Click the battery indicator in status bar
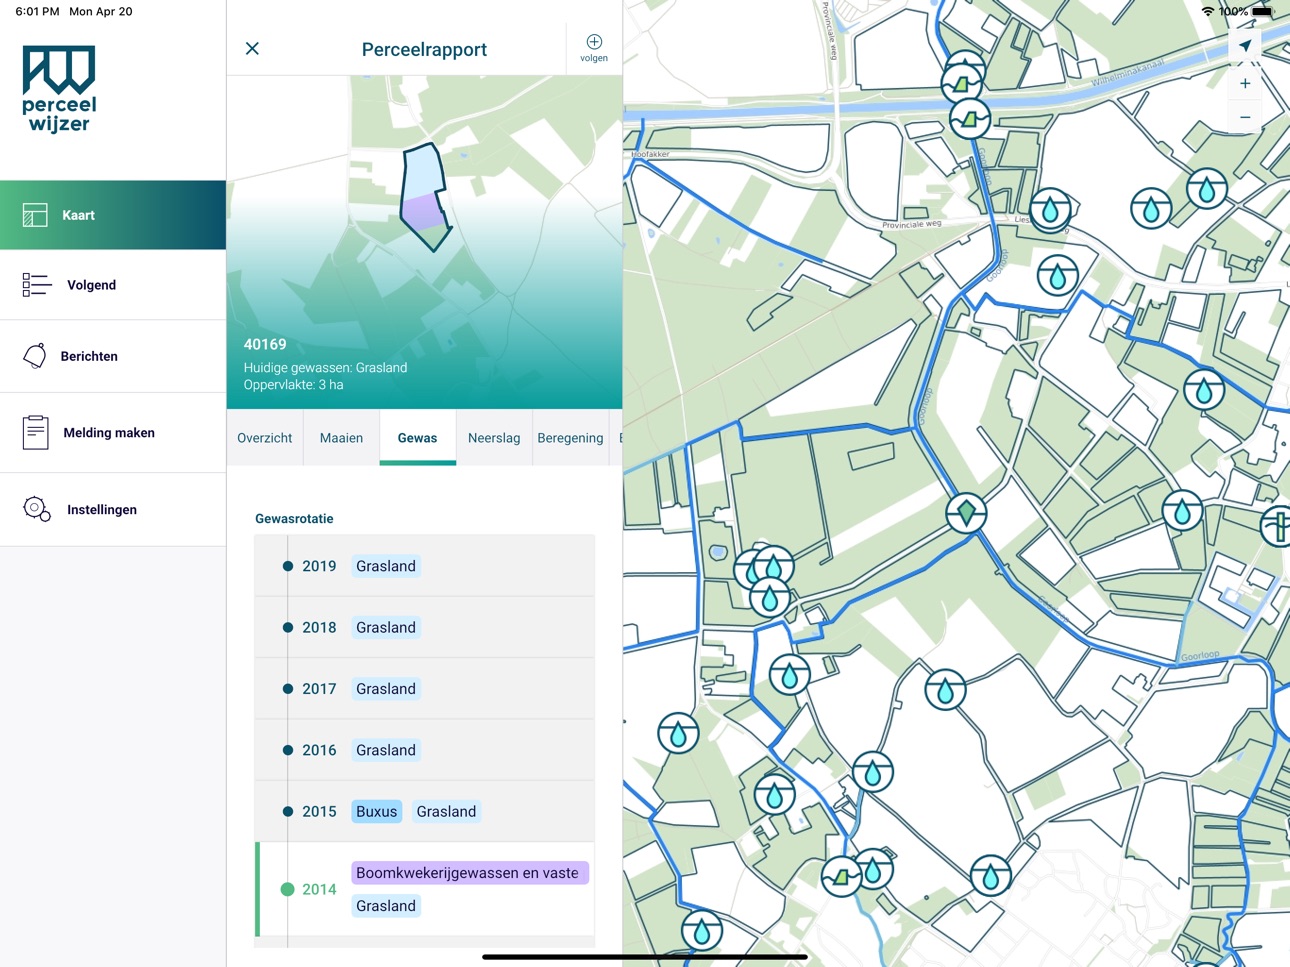The height and width of the screenshot is (967, 1290). 1263,12
